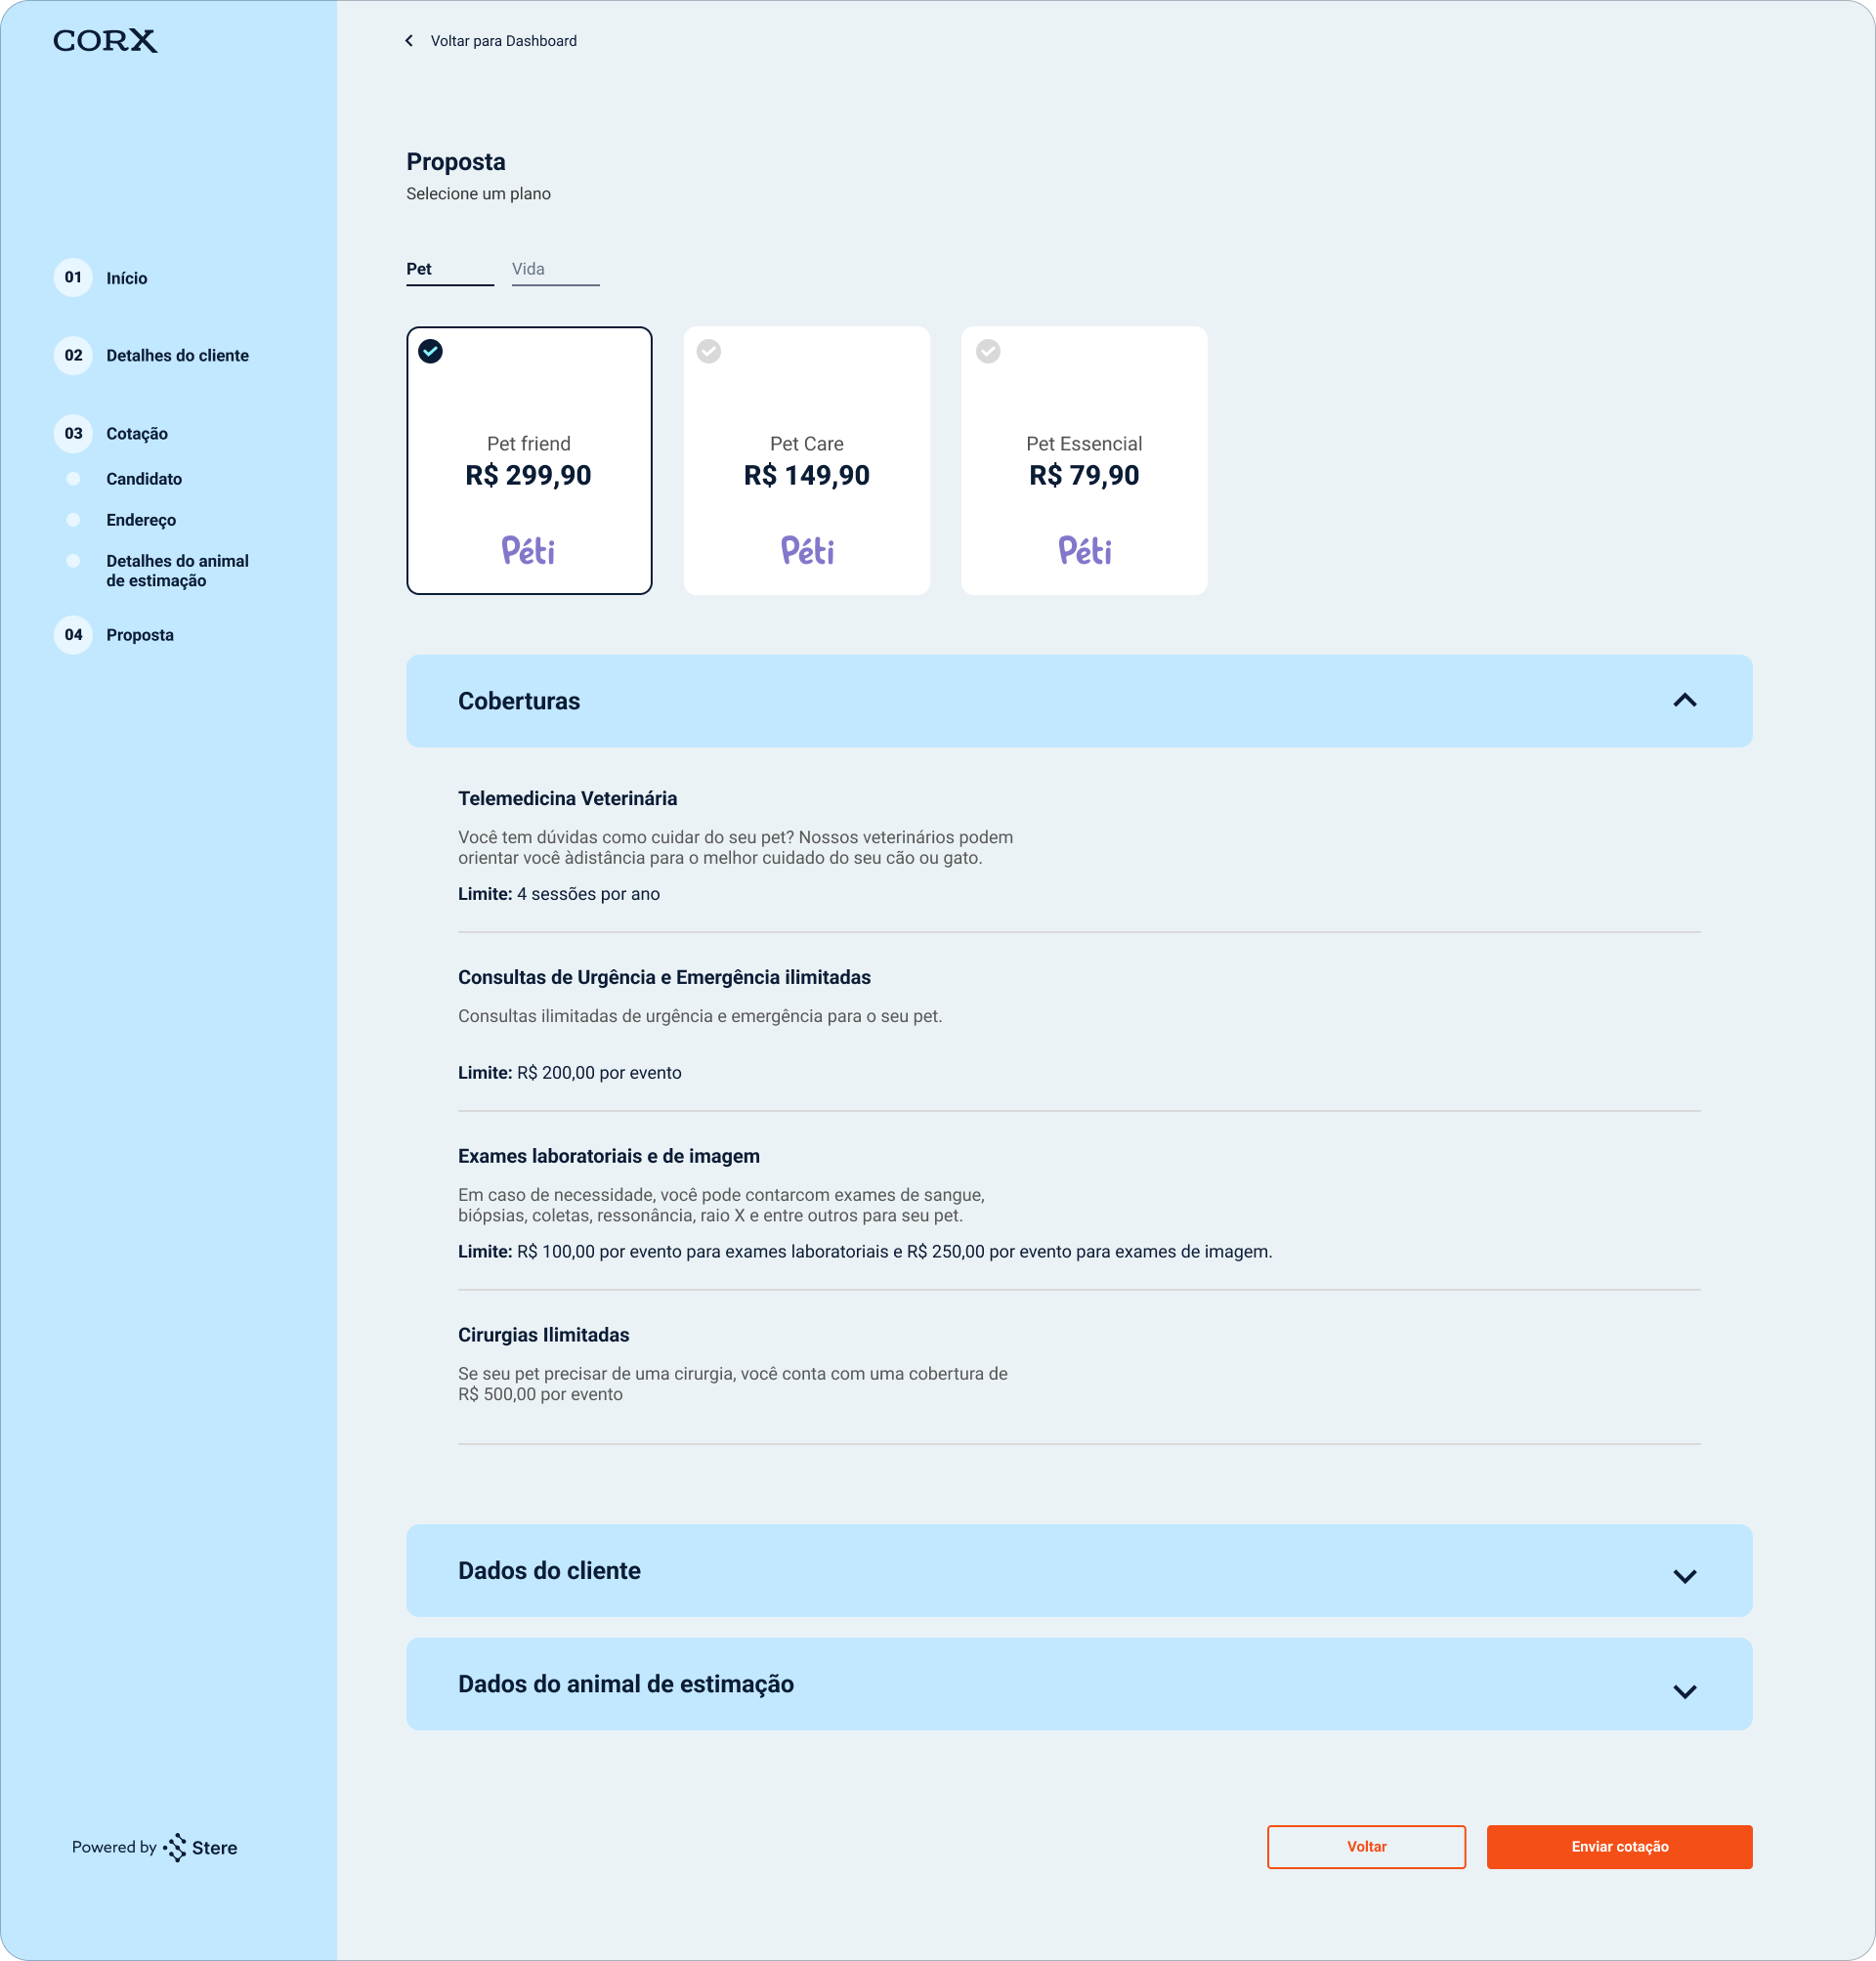Screen dimensions: 1876x1961
Task: Click the Péti logo on Pet friend card
Action: [528, 550]
